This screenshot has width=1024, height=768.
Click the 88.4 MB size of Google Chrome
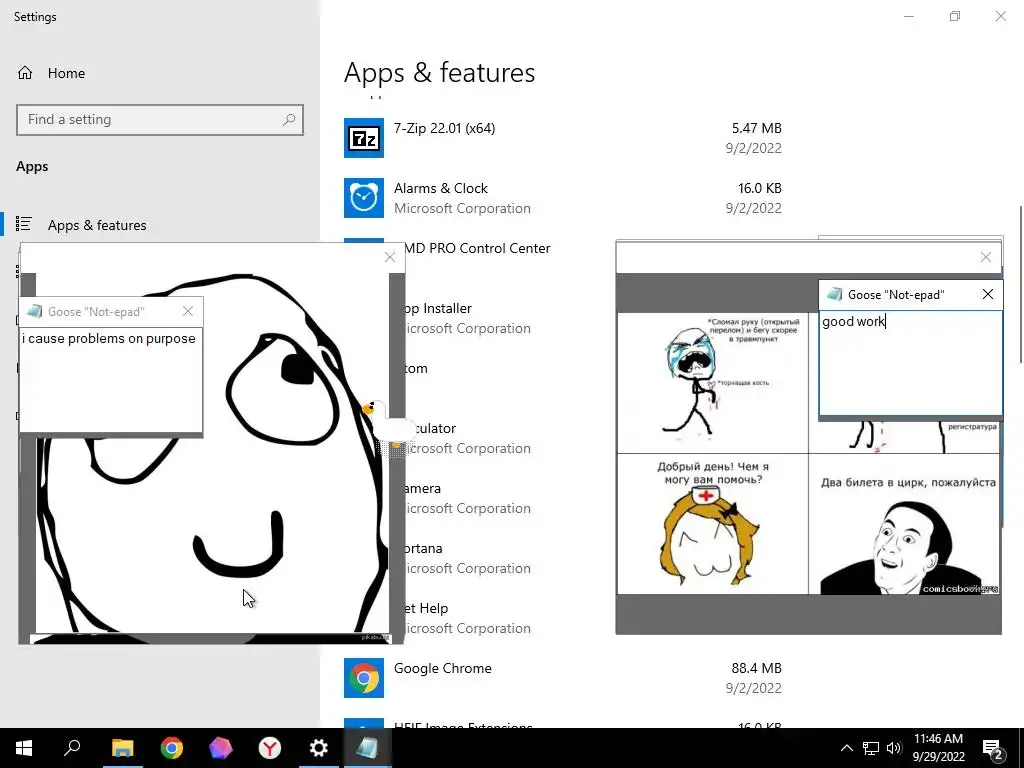[x=756, y=668]
